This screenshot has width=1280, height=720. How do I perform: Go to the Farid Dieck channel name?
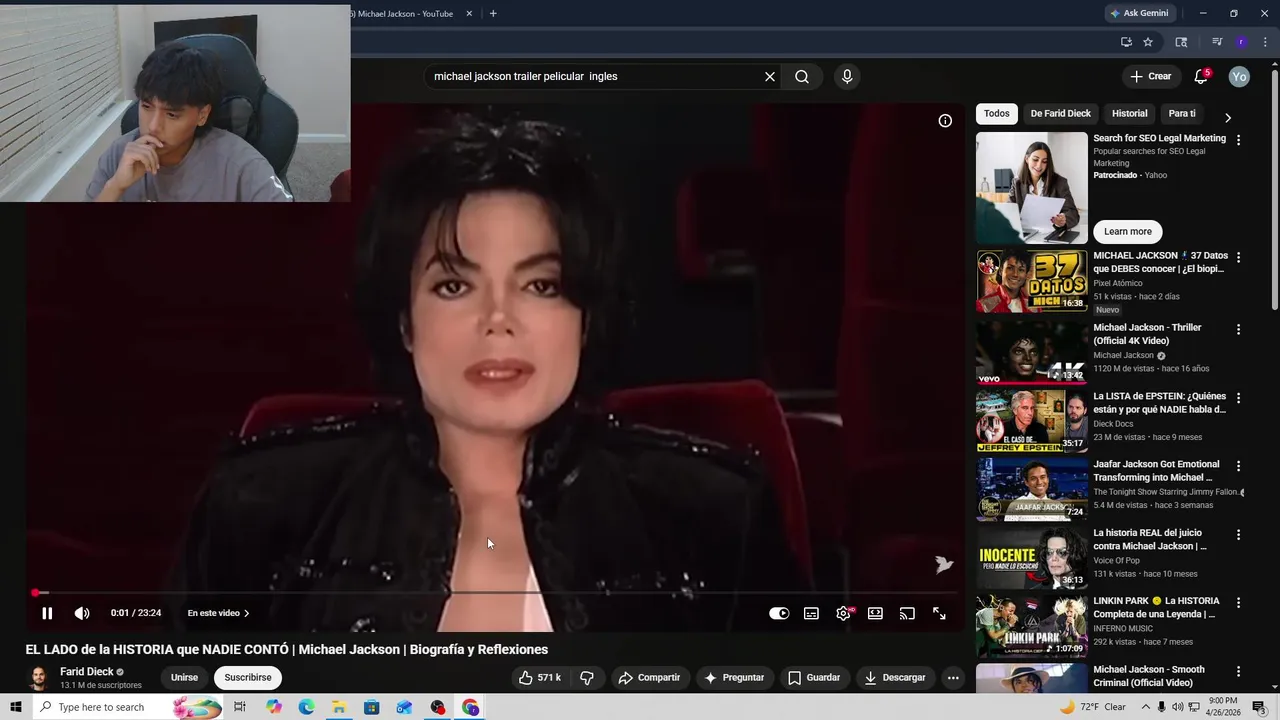[x=87, y=672]
